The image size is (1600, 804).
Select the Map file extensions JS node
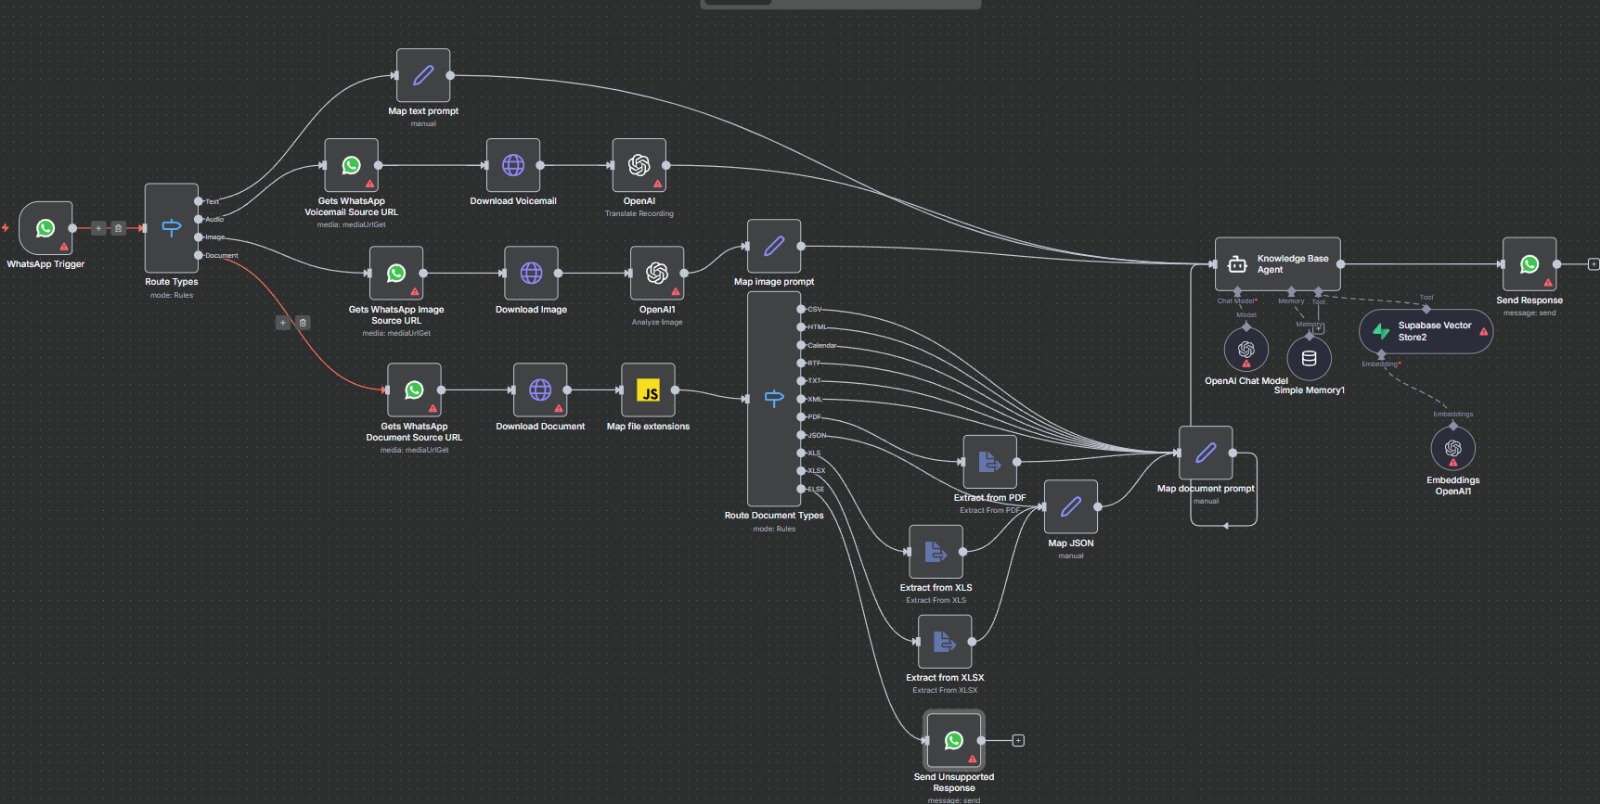[x=648, y=390]
